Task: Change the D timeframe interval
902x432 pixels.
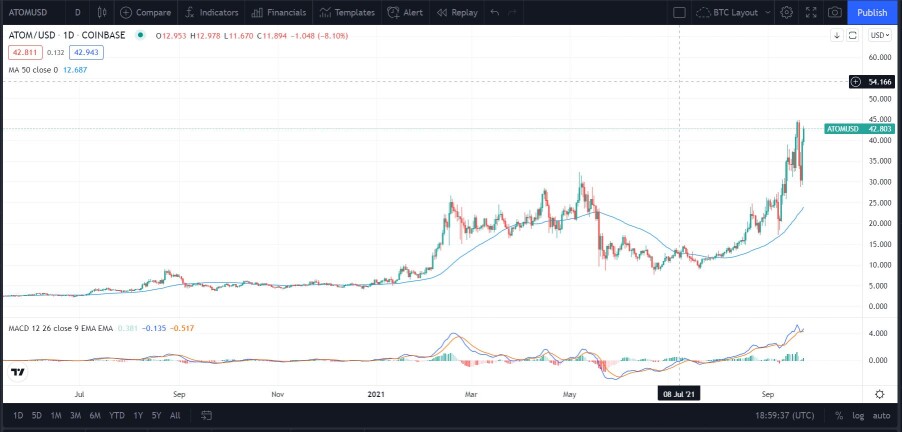Action: (78, 12)
